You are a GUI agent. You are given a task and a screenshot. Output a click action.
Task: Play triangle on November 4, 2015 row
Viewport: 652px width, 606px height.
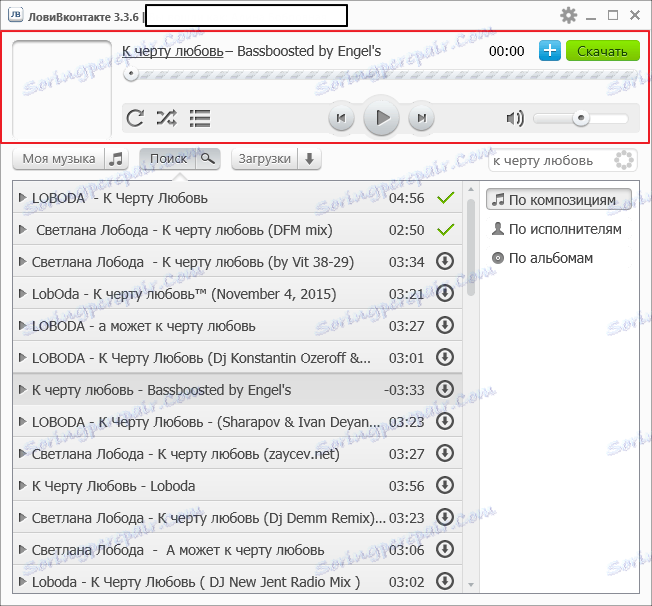[x=22, y=294]
